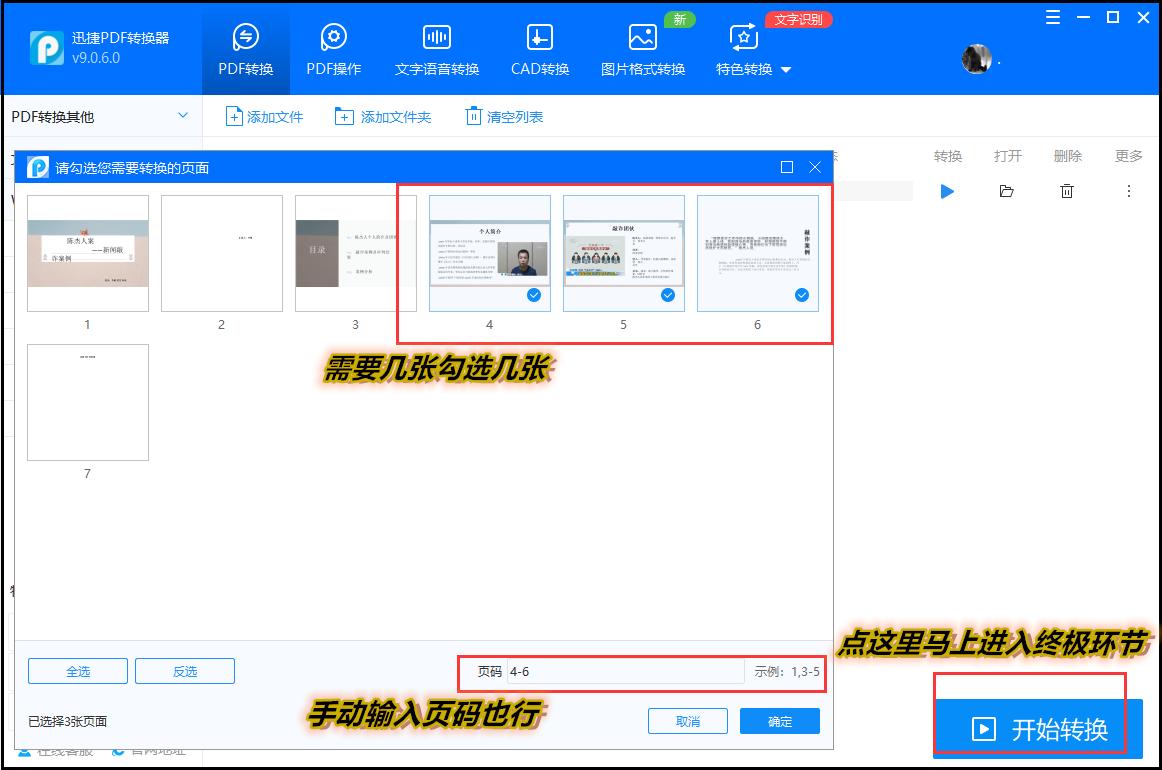
Task: Open the 文字语音转换 conversion tool
Action: (437, 37)
